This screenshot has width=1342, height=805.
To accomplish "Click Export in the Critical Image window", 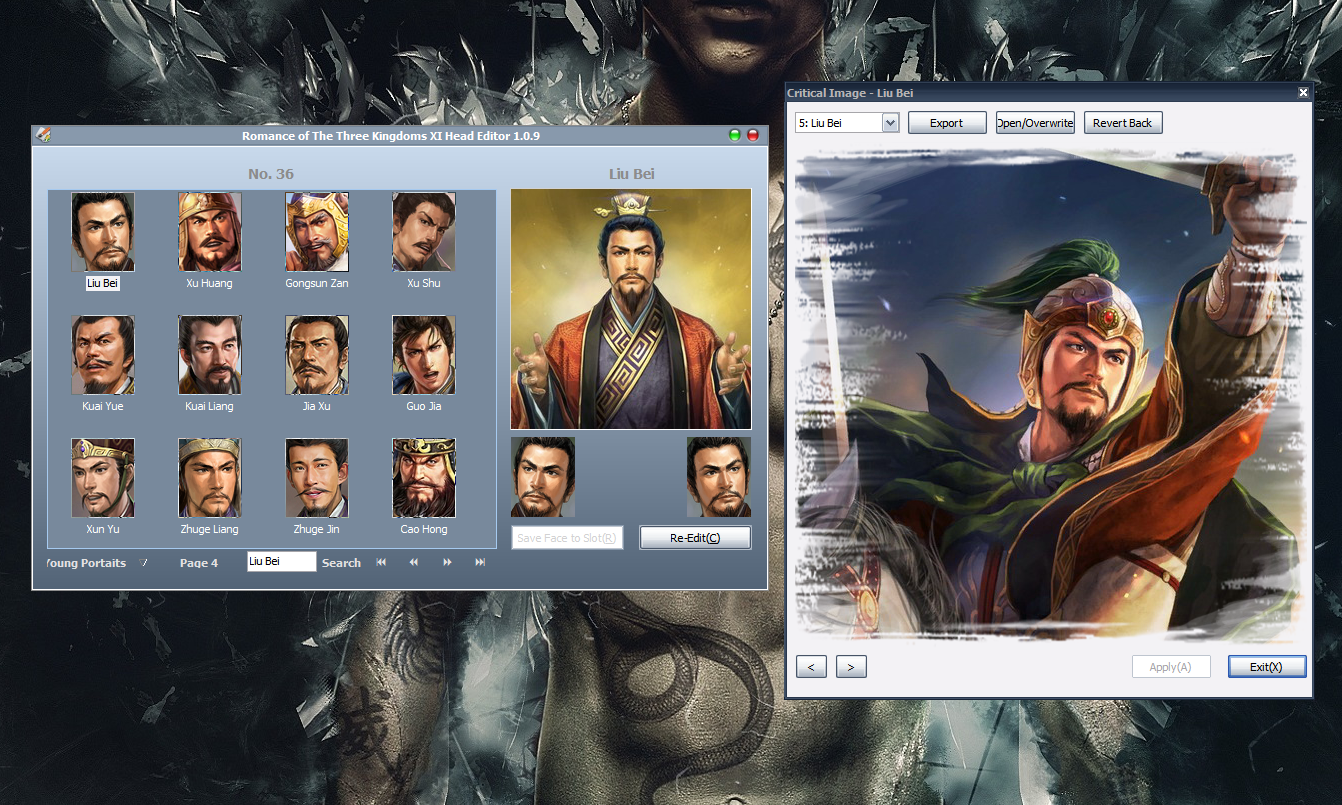I will [947, 123].
